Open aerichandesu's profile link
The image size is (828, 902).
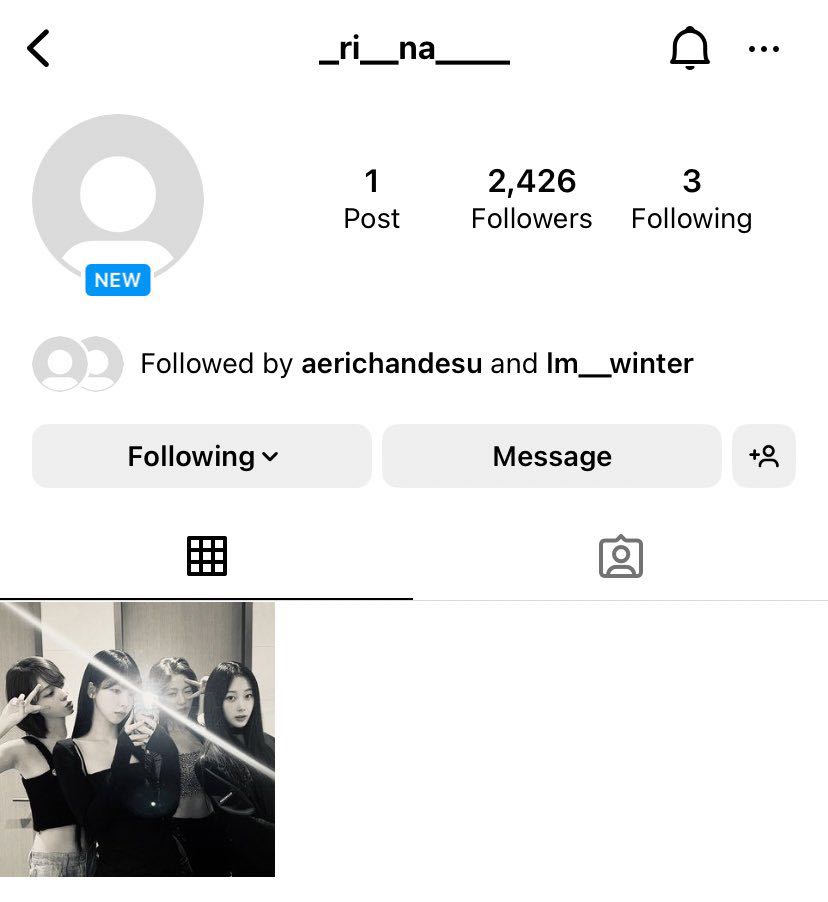click(x=392, y=364)
